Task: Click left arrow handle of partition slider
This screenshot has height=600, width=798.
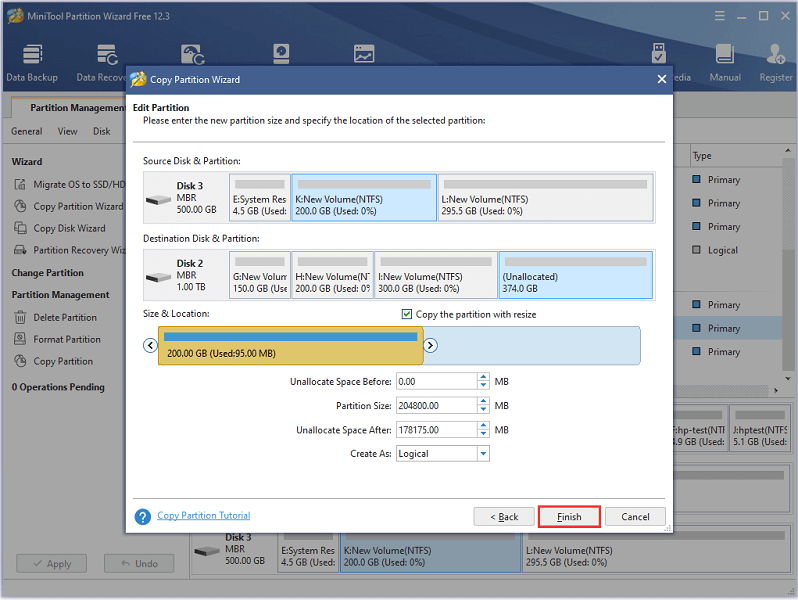Action: click(x=150, y=346)
